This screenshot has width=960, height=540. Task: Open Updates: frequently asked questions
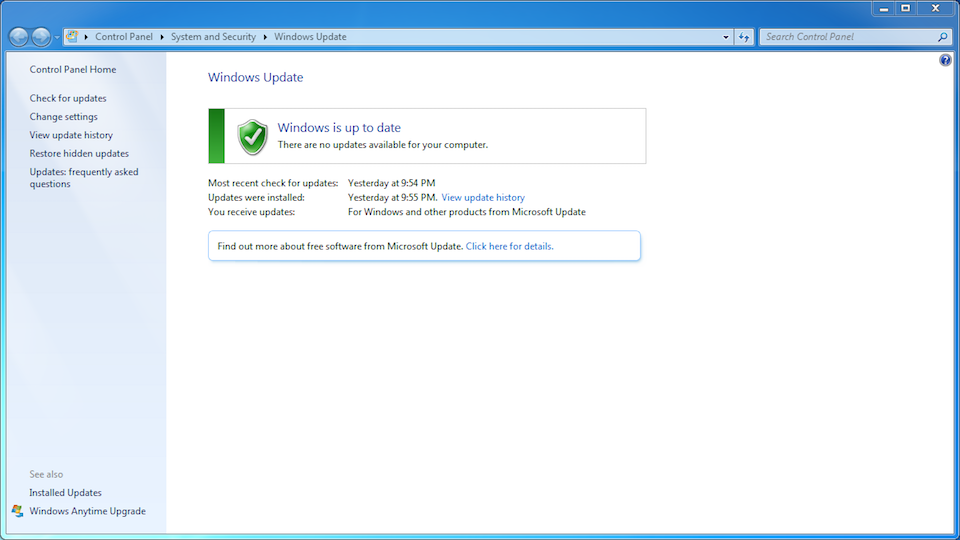tap(84, 178)
